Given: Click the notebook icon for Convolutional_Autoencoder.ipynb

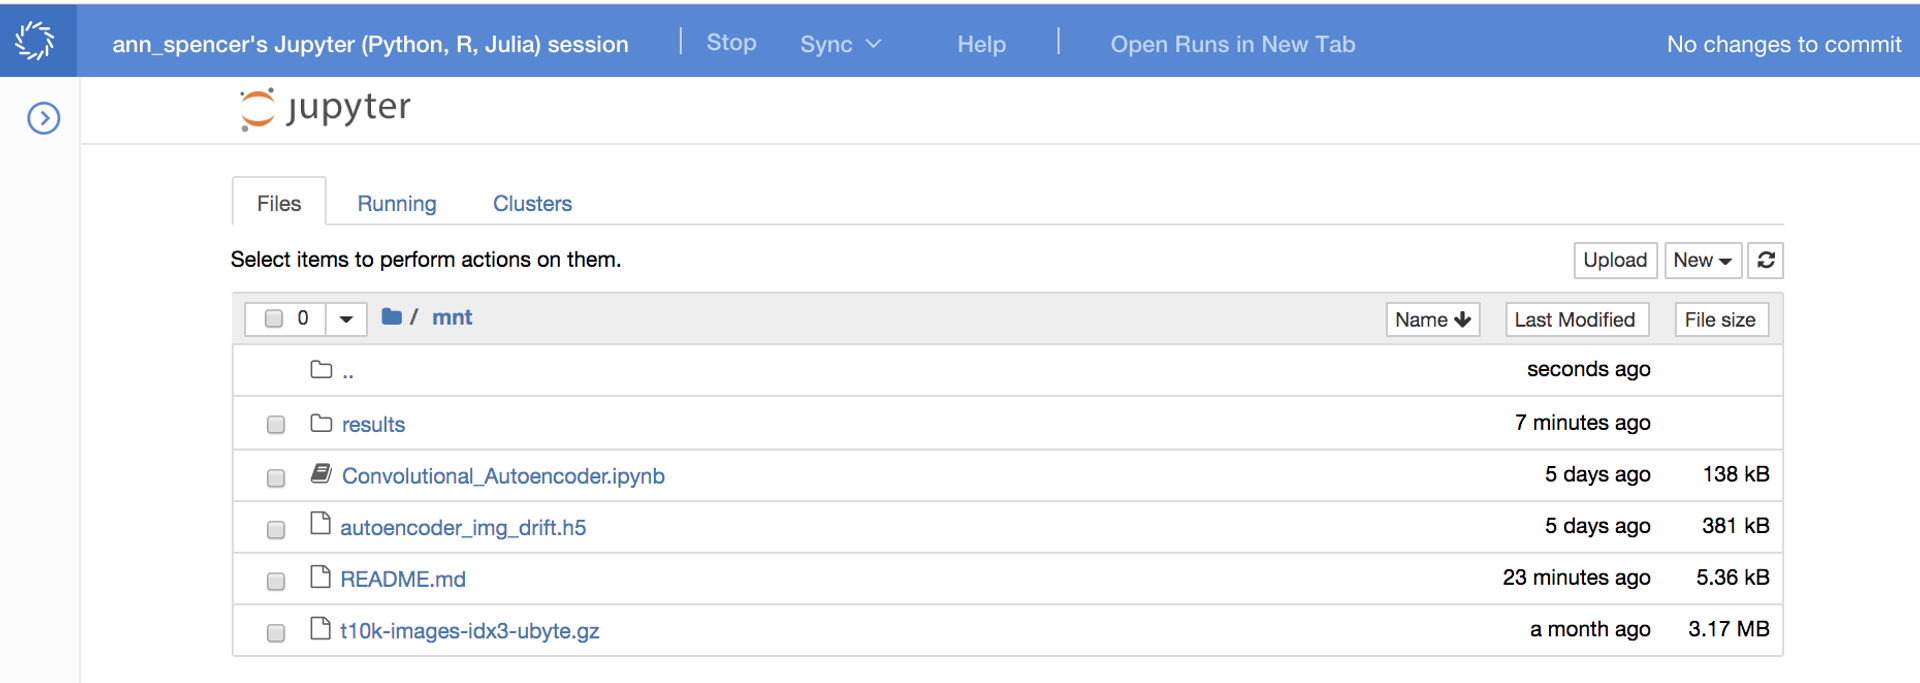Looking at the screenshot, I should click(x=321, y=473).
